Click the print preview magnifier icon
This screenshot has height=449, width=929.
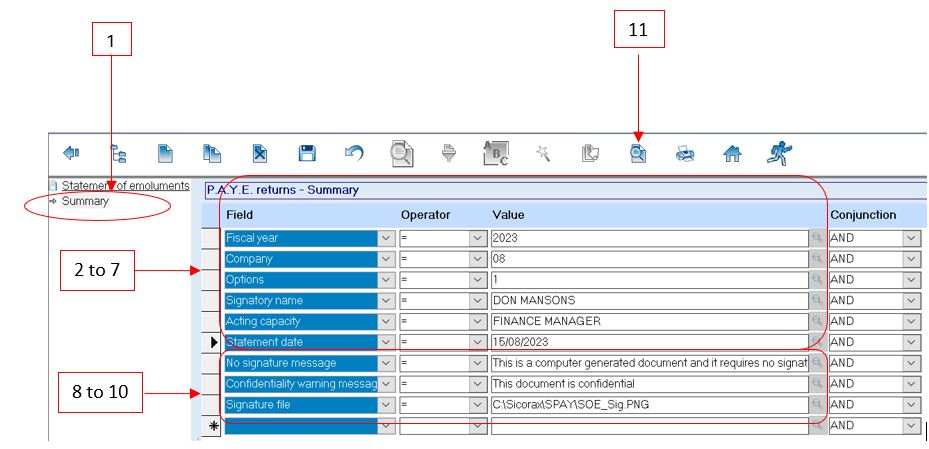pyautogui.click(x=637, y=153)
